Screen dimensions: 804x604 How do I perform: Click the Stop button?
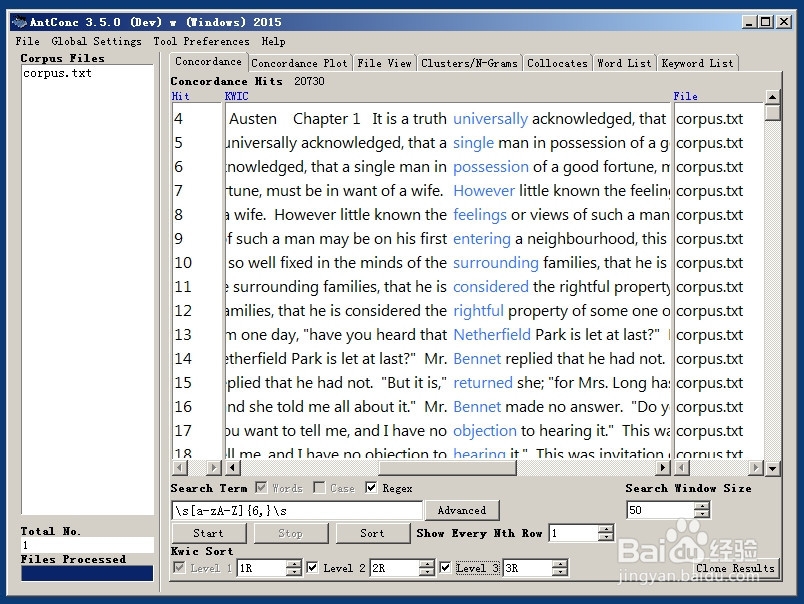(x=291, y=533)
